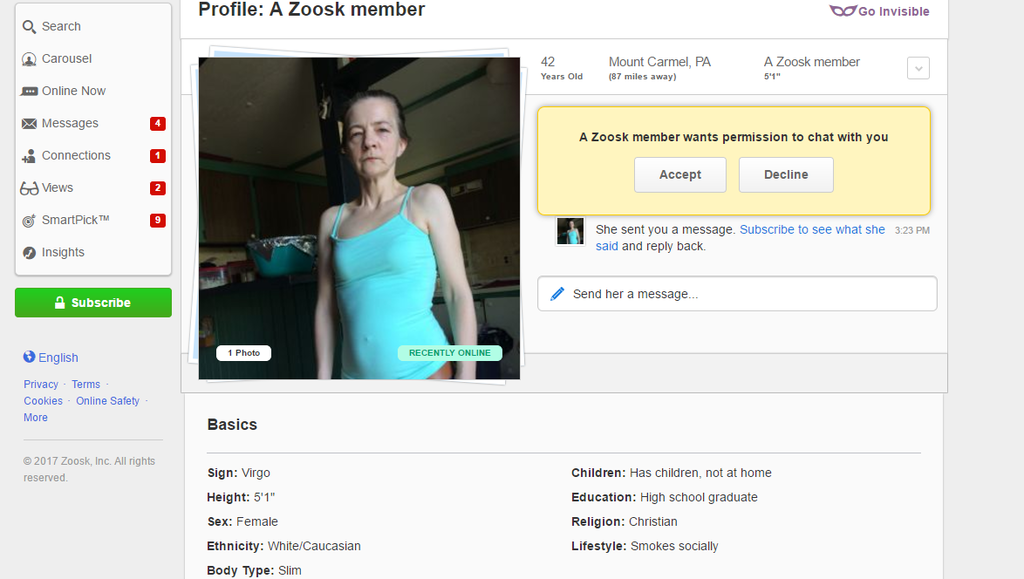Click the Messages envelope icon
This screenshot has width=1024, height=579.
coord(29,123)
